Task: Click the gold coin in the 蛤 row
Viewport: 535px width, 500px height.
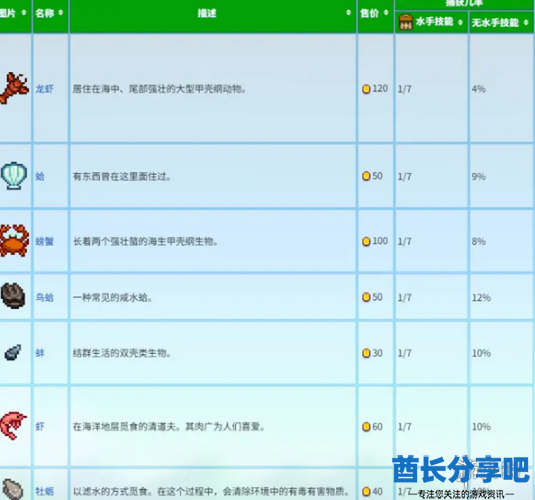Action: [366, 176]
